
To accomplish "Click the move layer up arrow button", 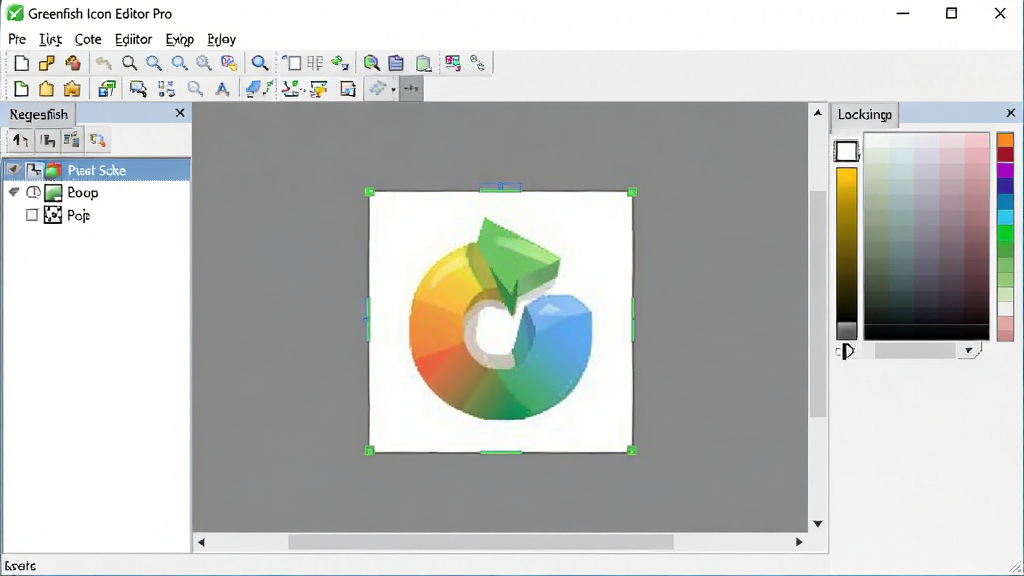I will click(x=20, y=140).
